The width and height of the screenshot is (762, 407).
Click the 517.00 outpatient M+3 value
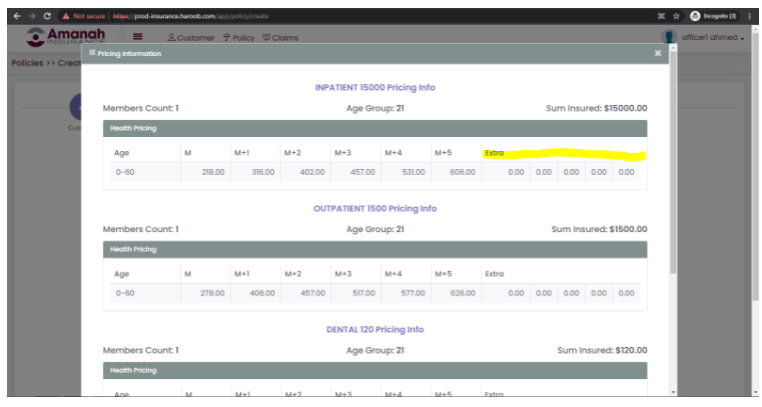tap(364, 293)
